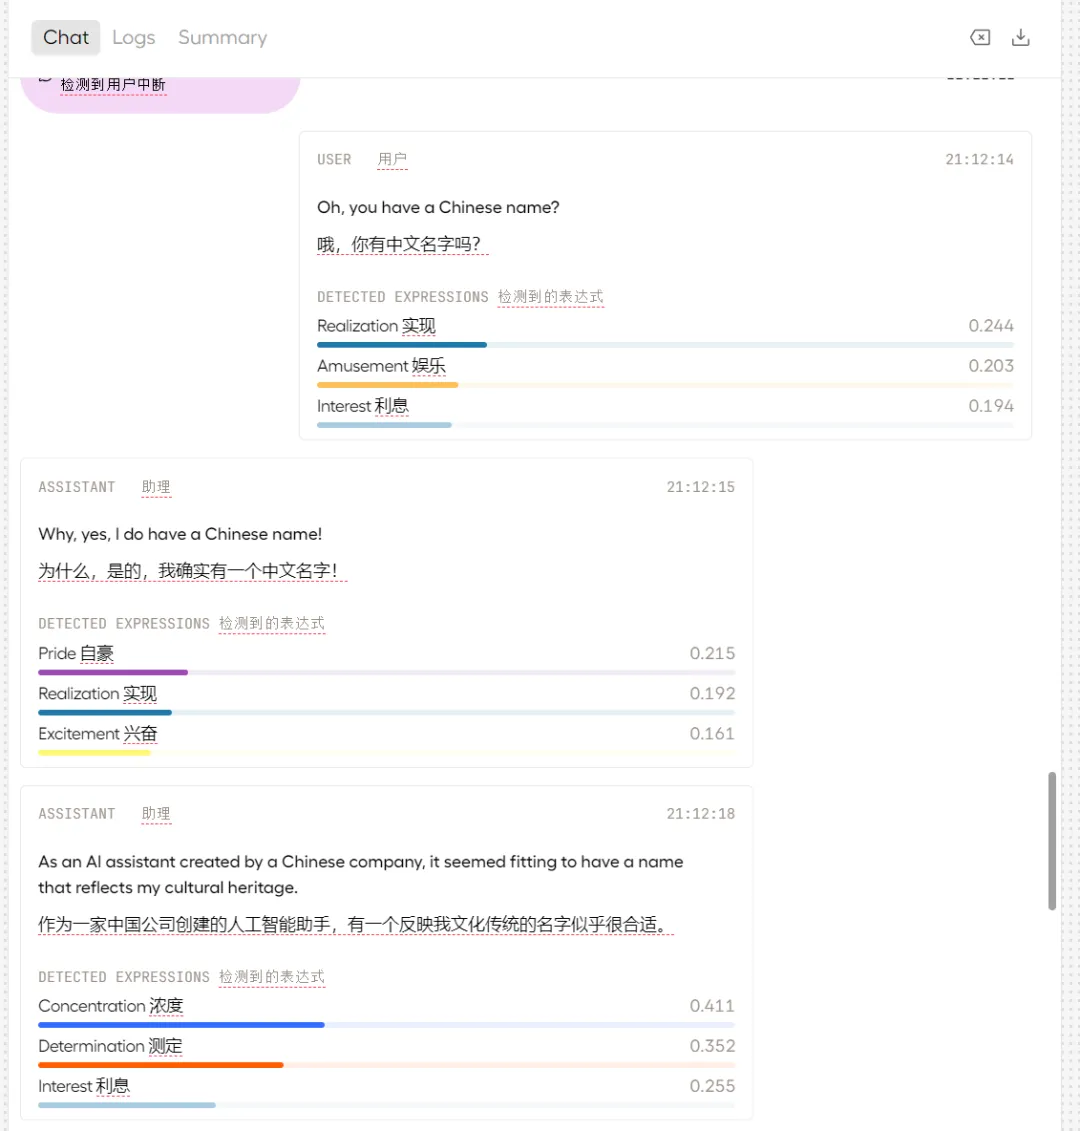Click the vertical scrollbar thumb
Image resolution: width=1080 pixels, height=1131 pixels.
[x=1051, y=840]
